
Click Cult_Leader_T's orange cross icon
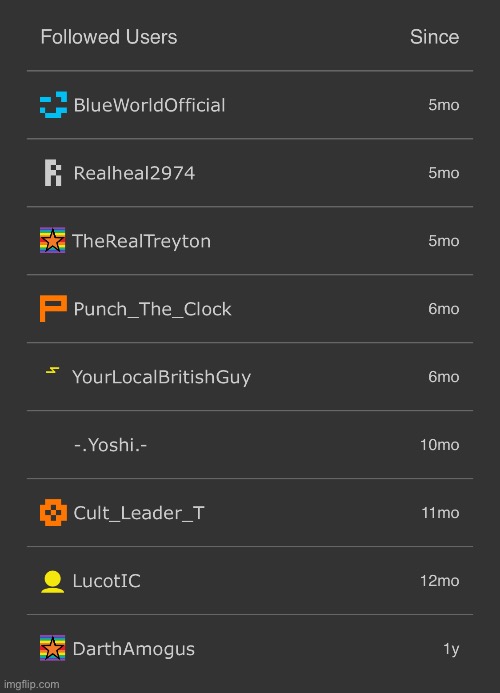pyautogui.click(x=53, y=513)
